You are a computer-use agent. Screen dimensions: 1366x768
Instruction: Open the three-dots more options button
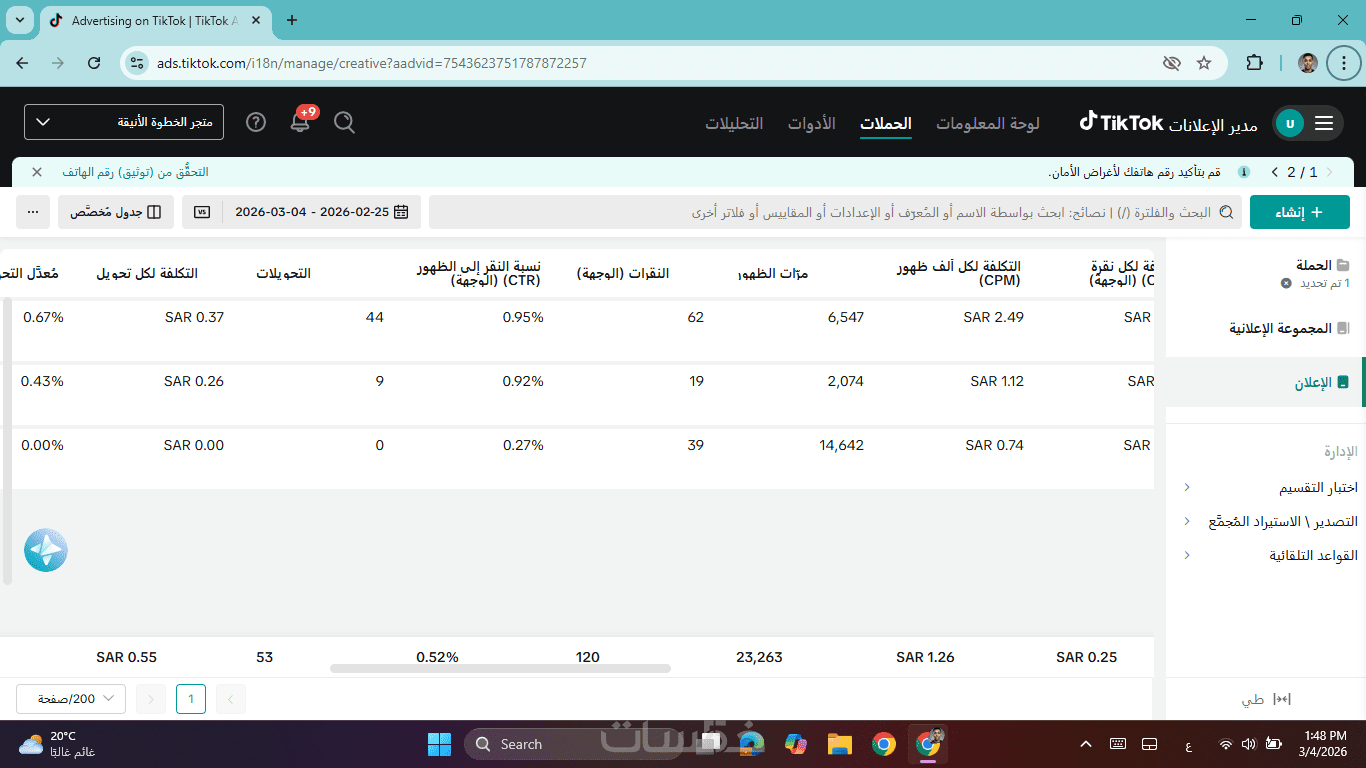click(x=33, y=212)
